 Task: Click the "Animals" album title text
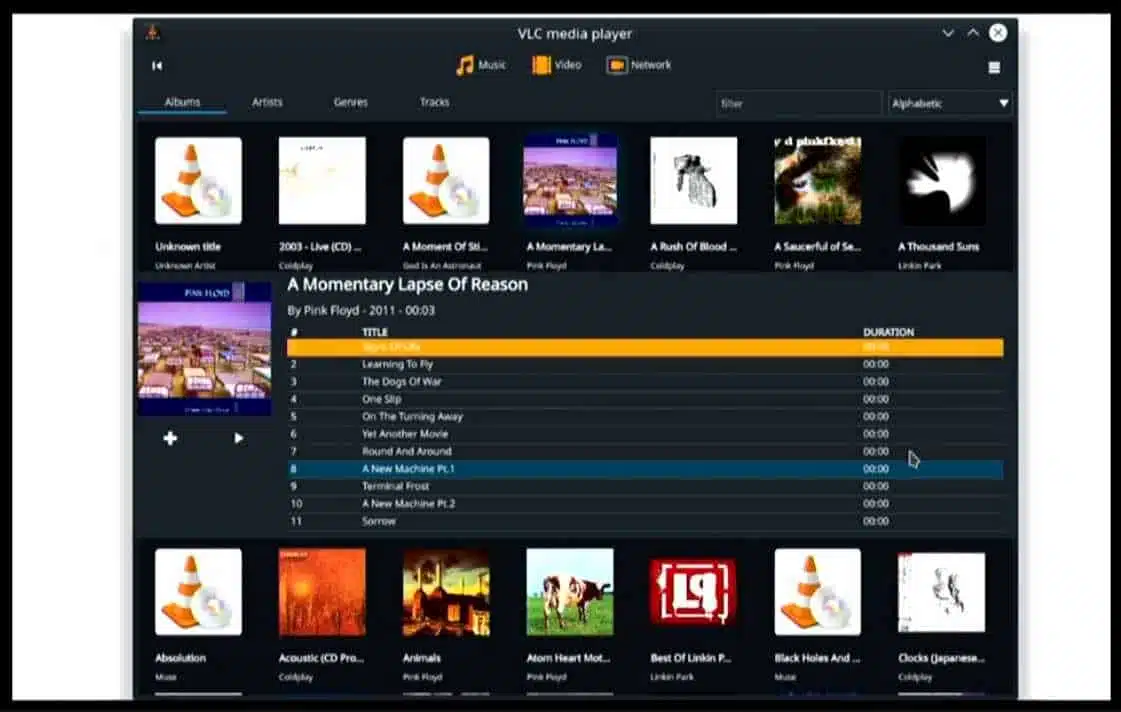pyautogui.click(x=422, y=658)
